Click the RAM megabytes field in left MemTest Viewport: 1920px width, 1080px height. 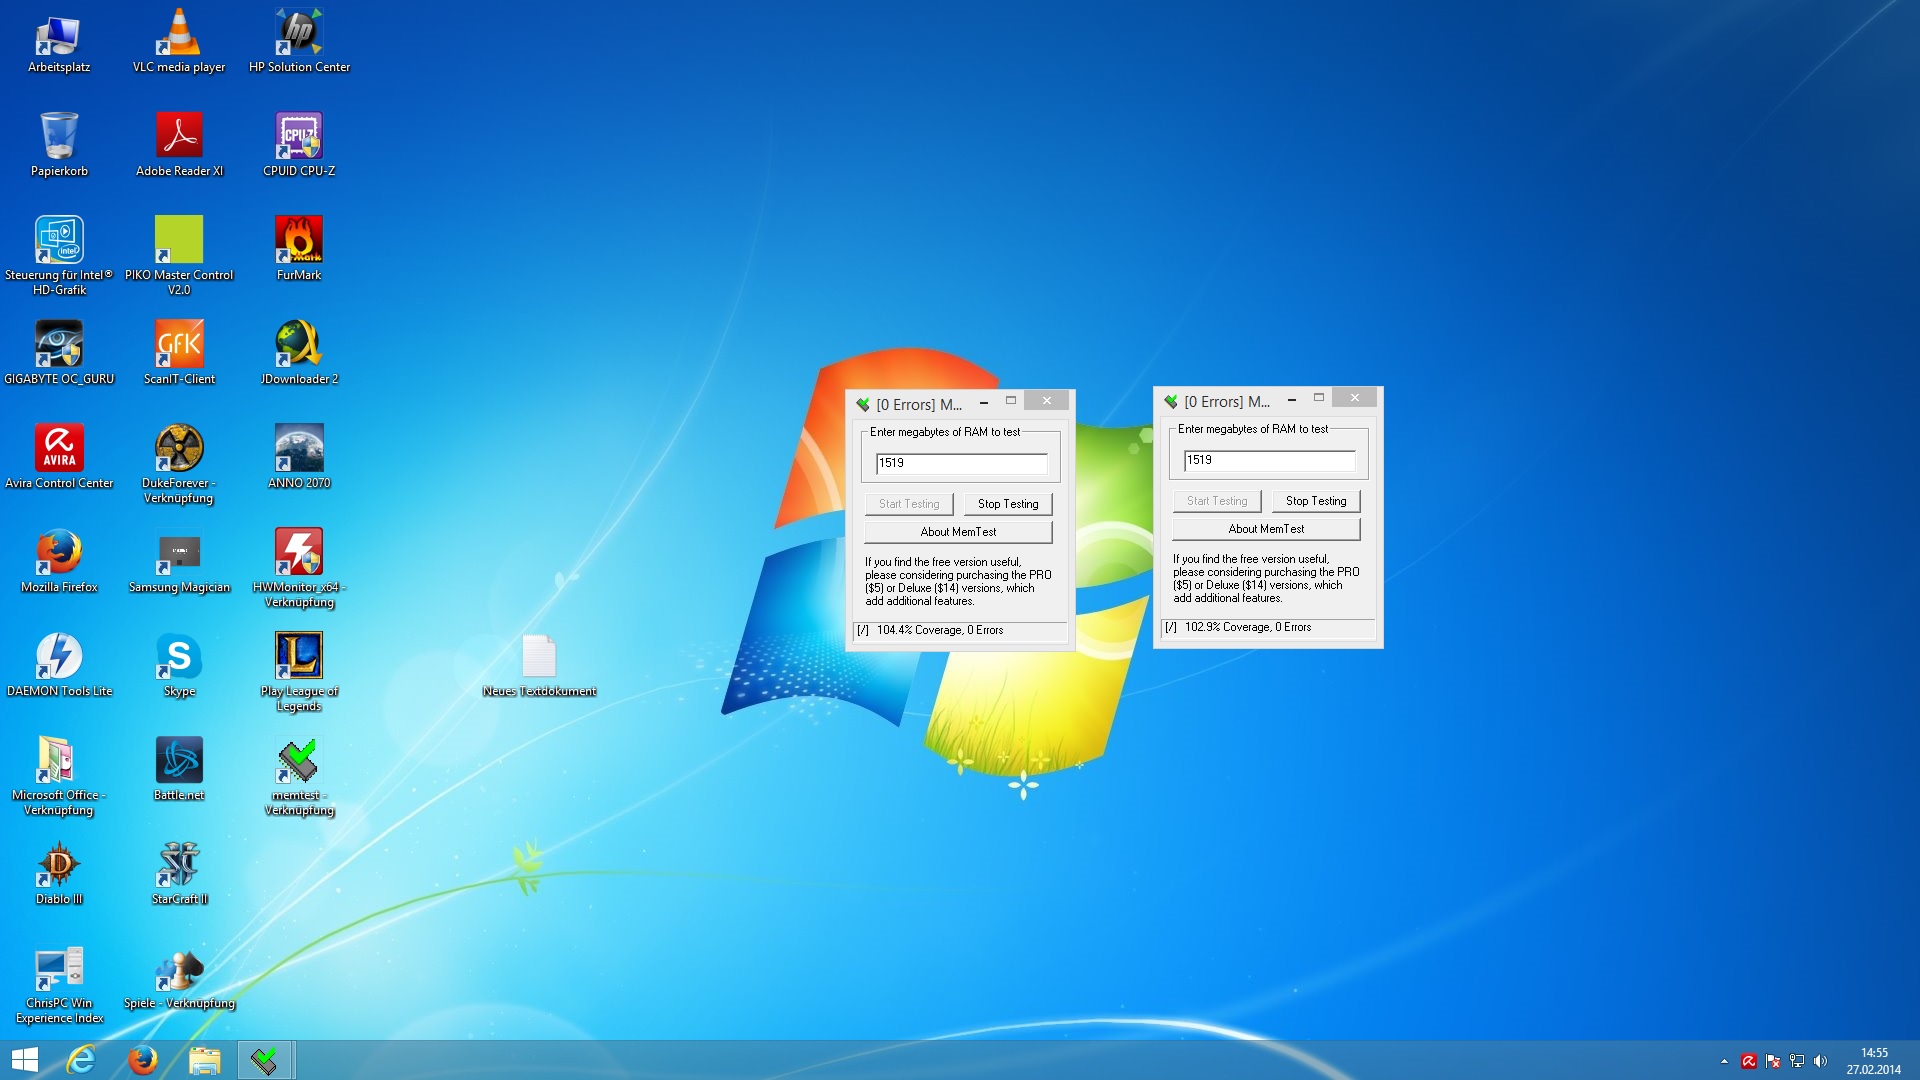(961, 463)
